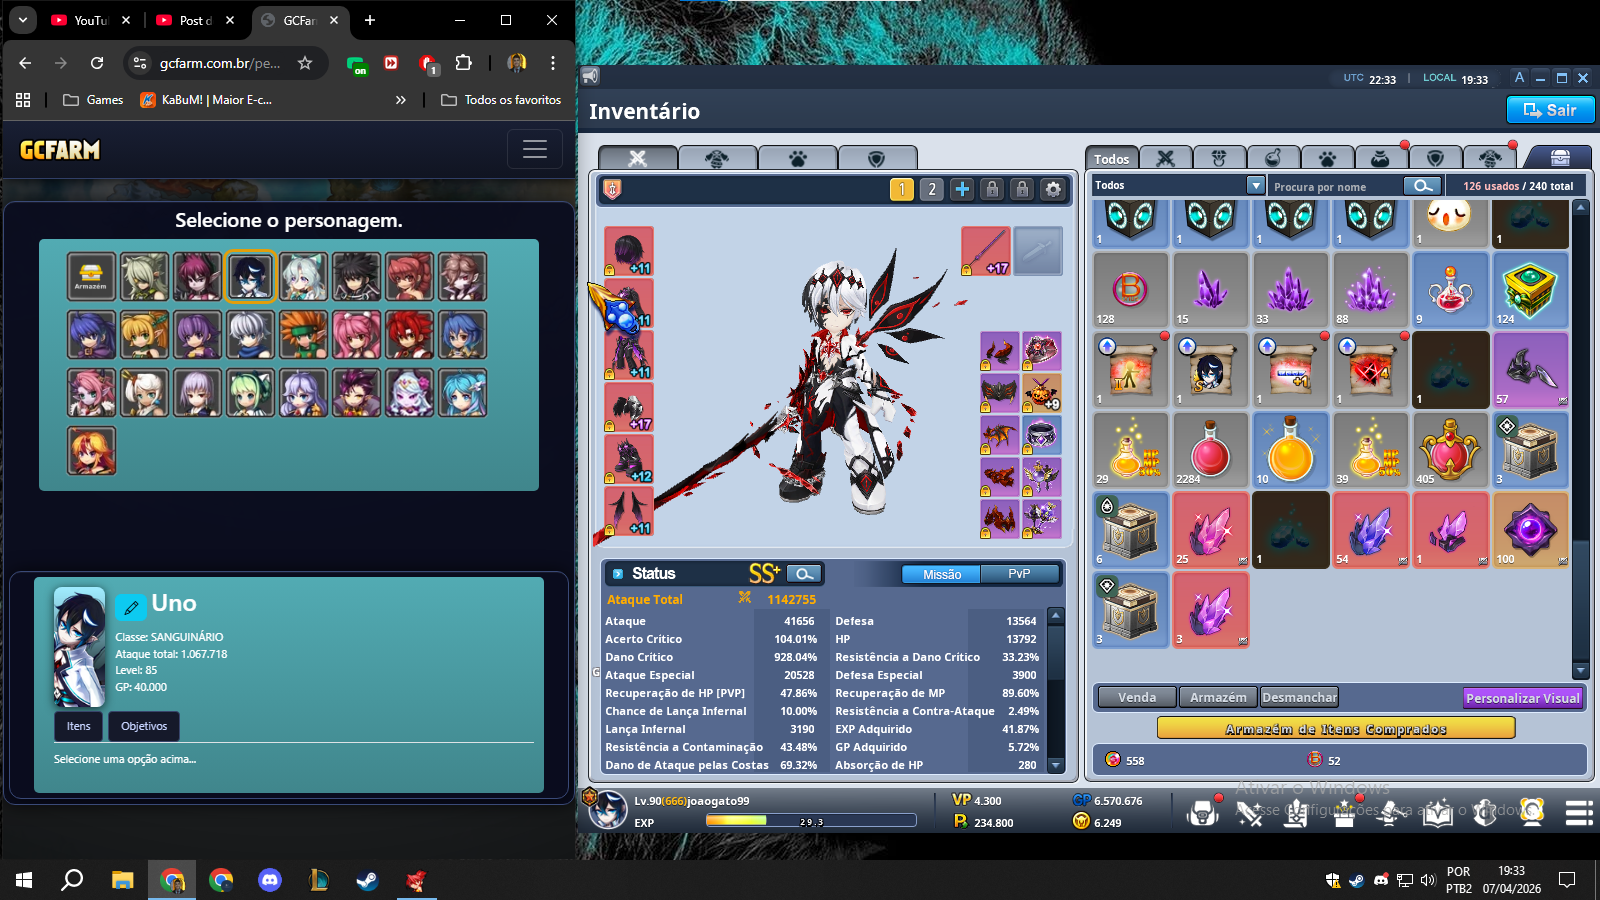Viewport: 1600px width, 900px height.
Task: Select the Armazém chest icon in character grid
Action: 91,276
